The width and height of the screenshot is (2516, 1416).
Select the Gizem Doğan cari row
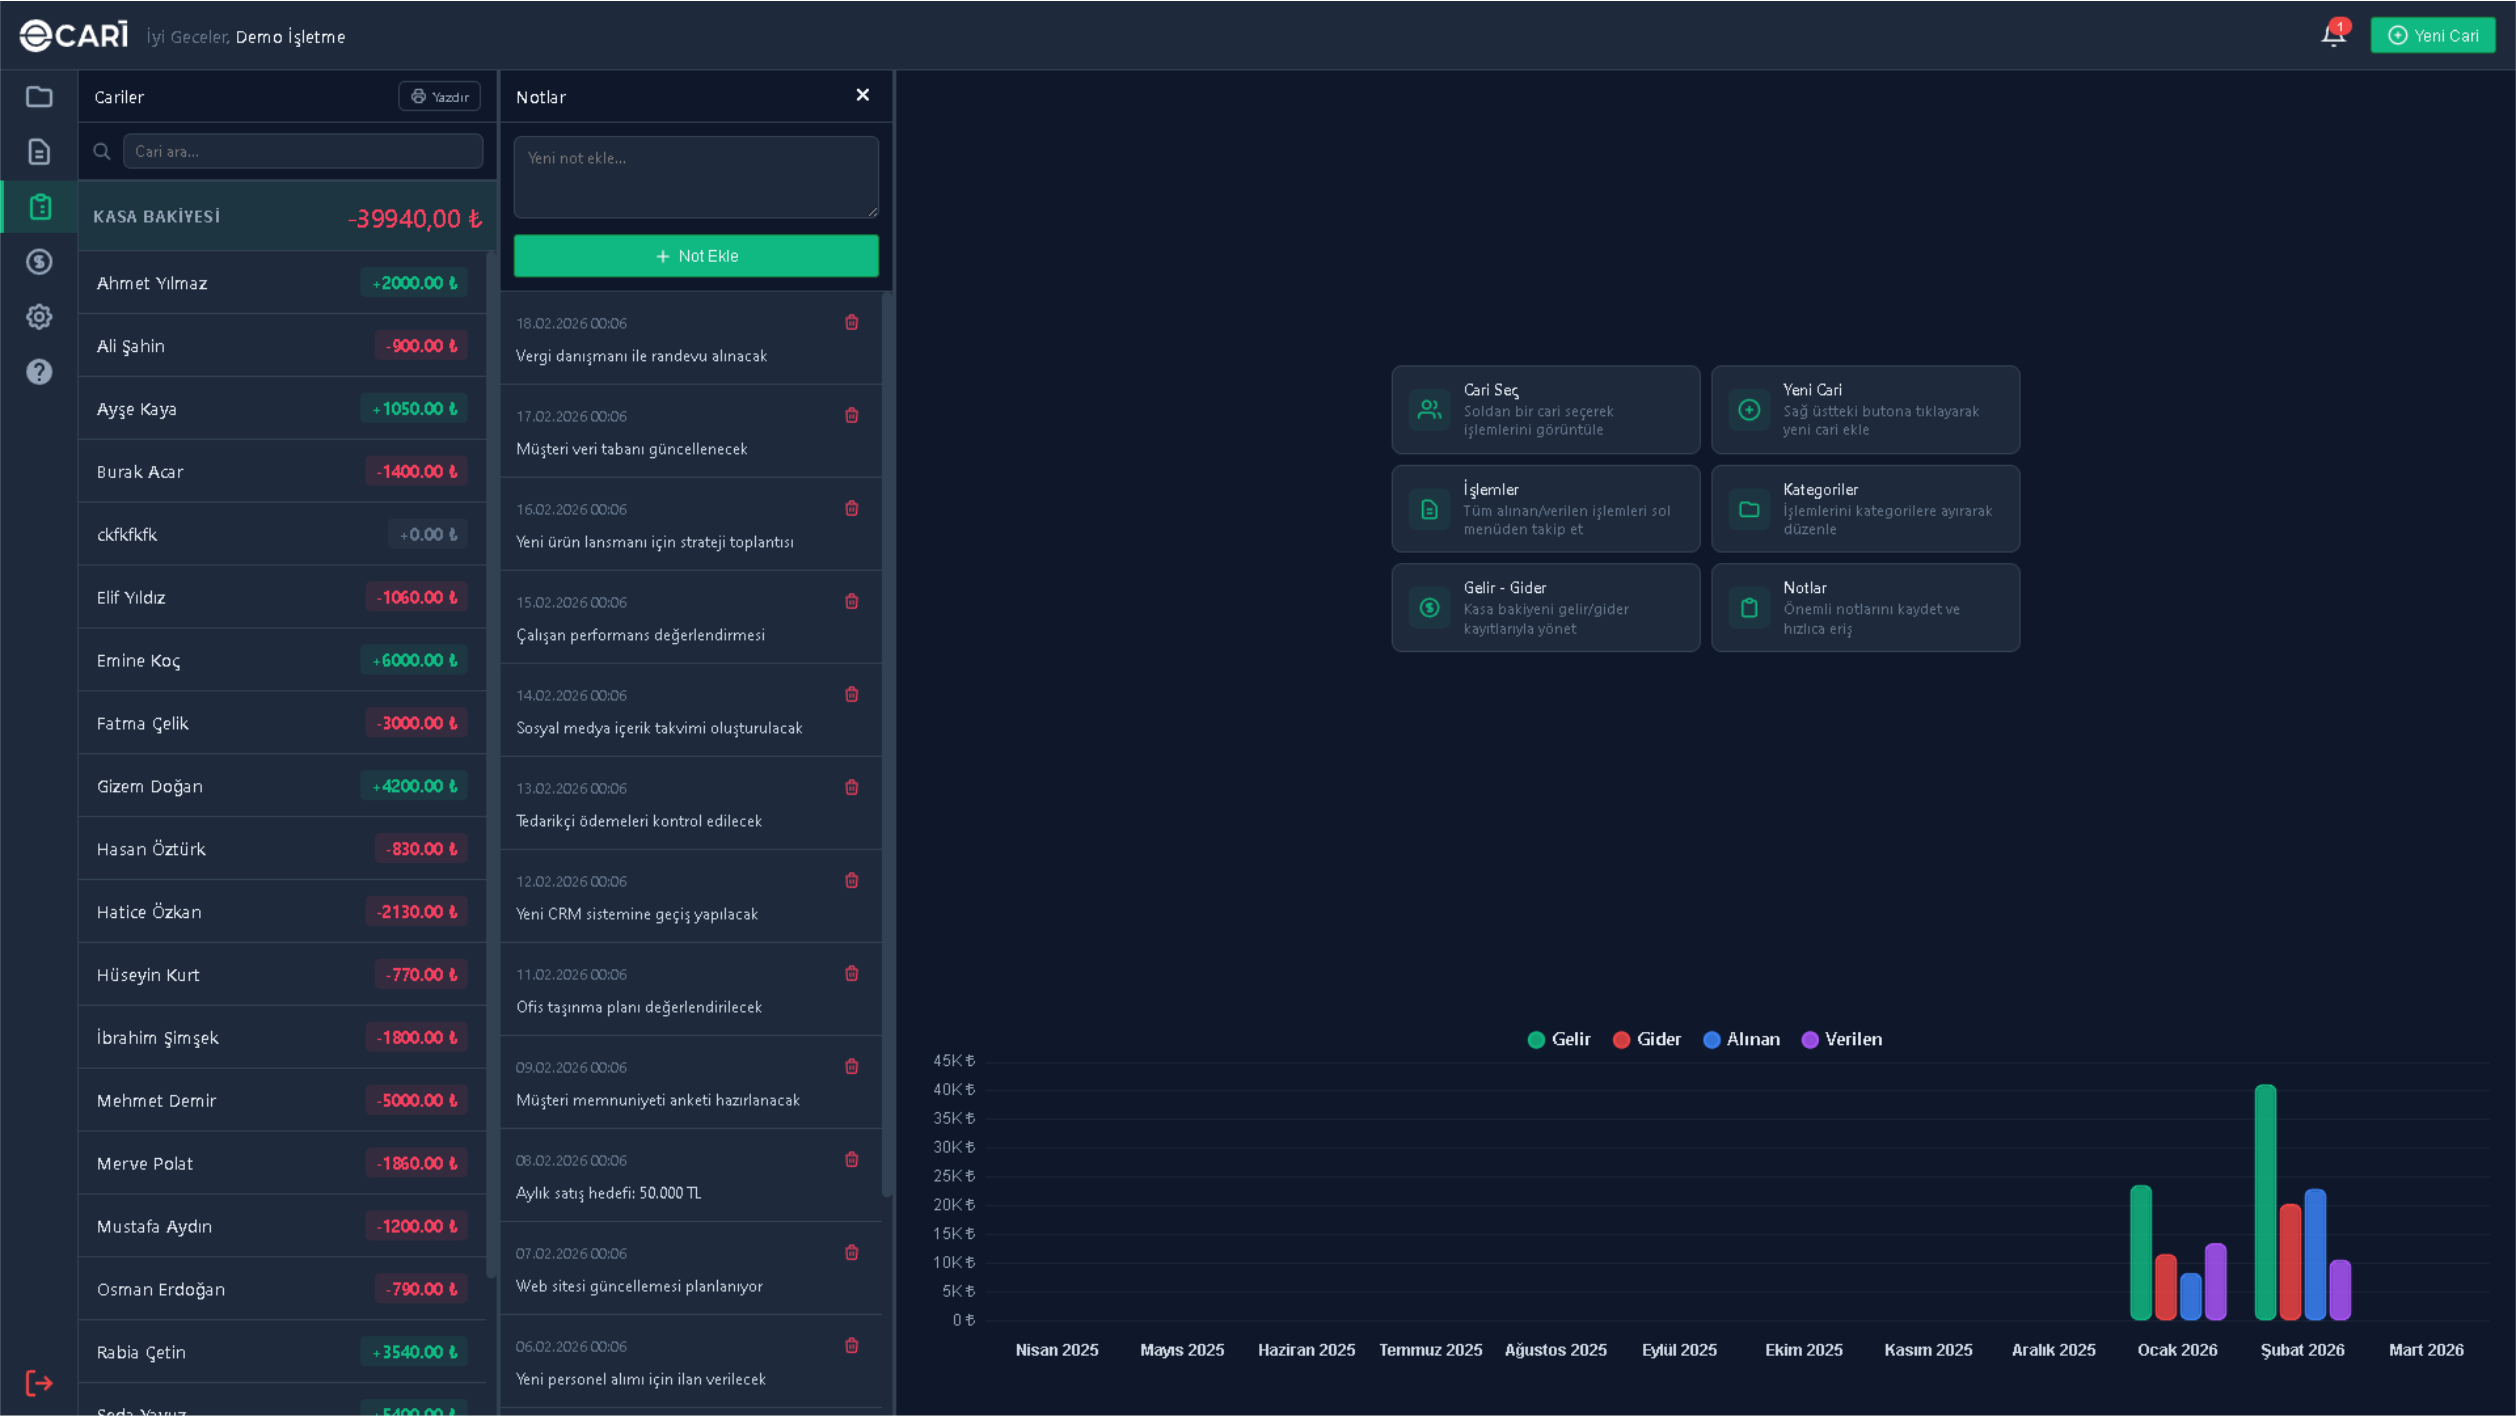point(282,787)
